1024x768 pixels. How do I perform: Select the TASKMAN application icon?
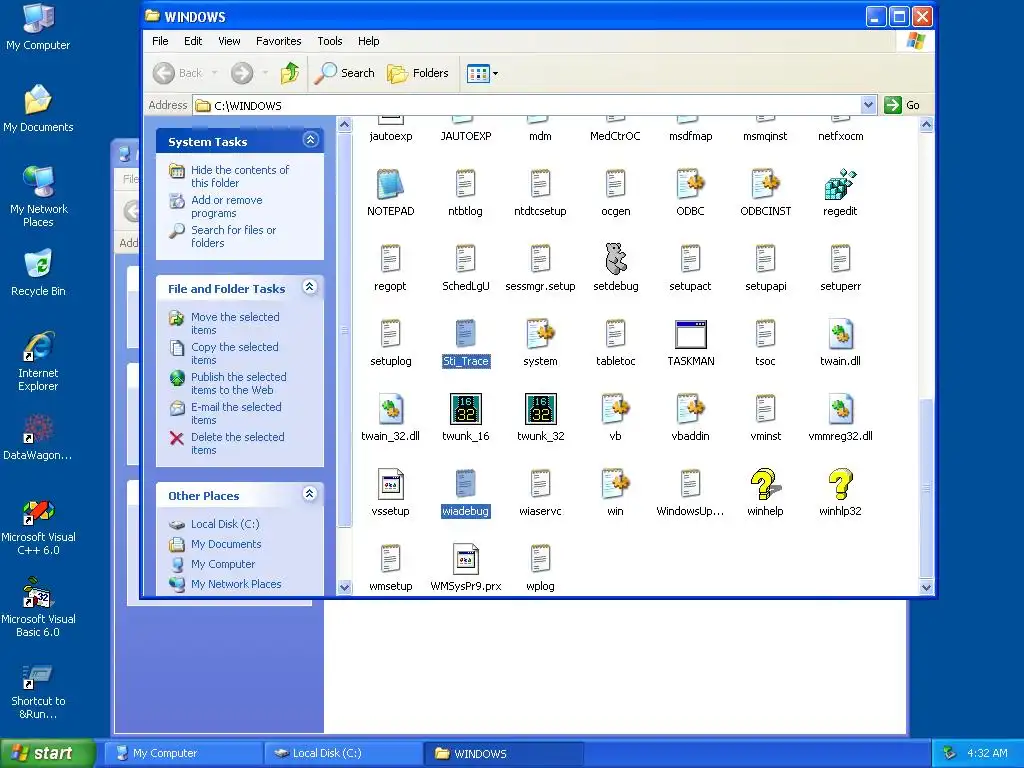690,334
